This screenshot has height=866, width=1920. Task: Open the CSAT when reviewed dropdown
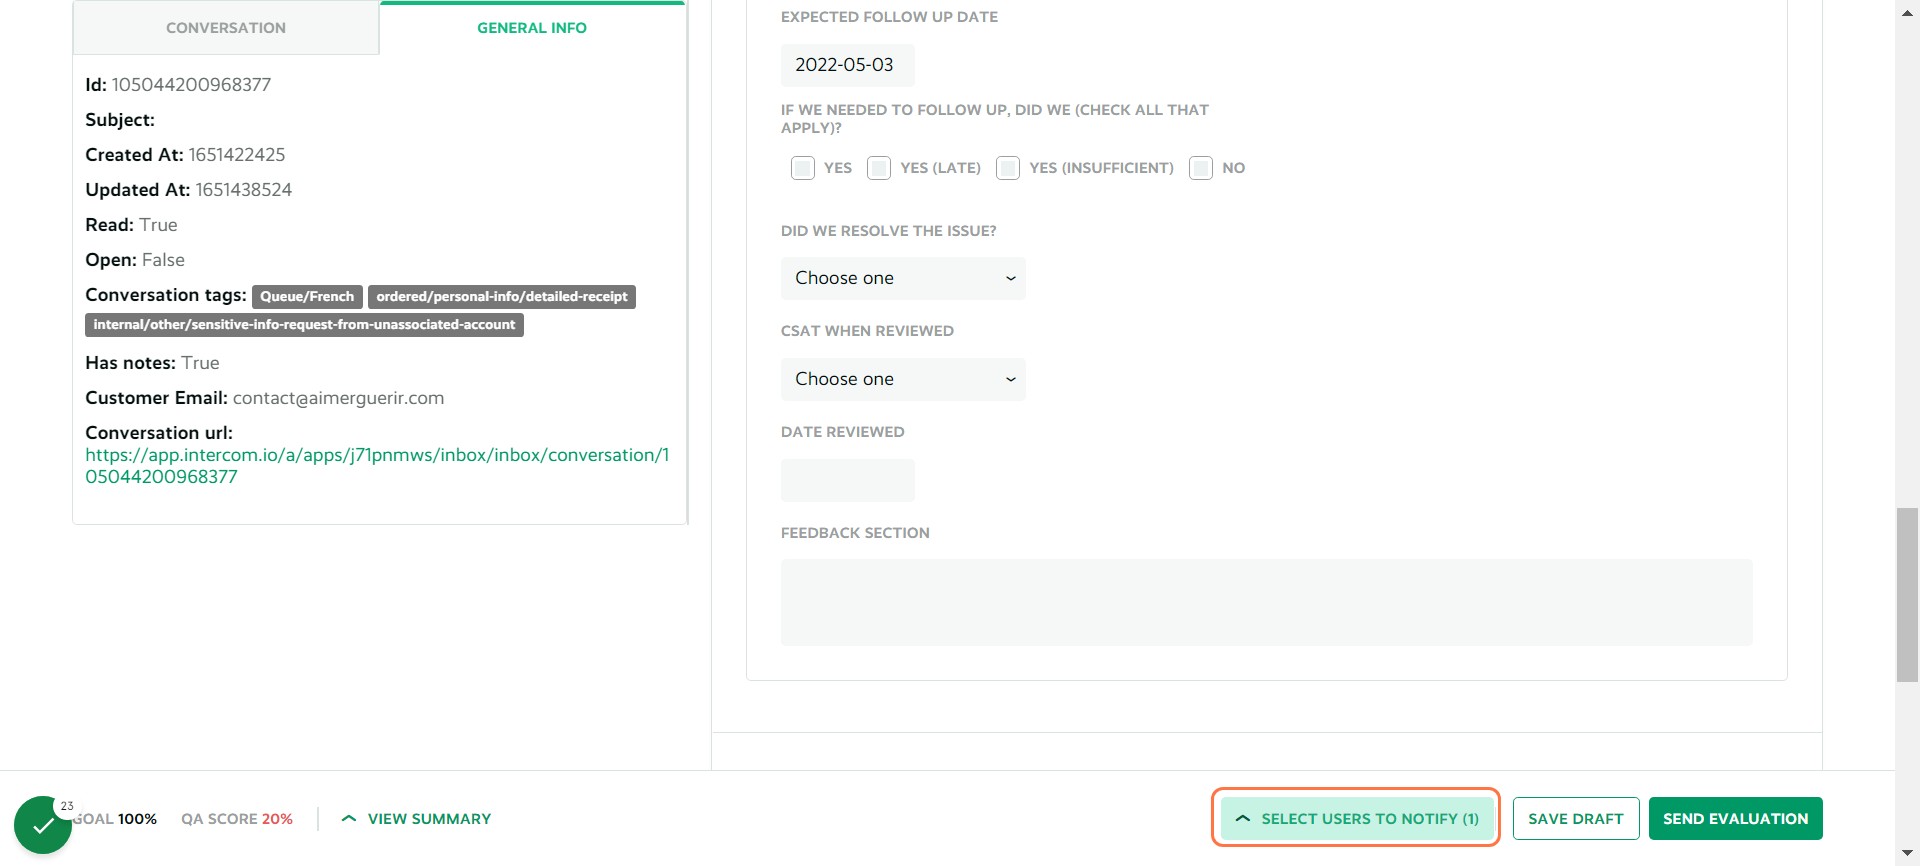tap(903, 379)
